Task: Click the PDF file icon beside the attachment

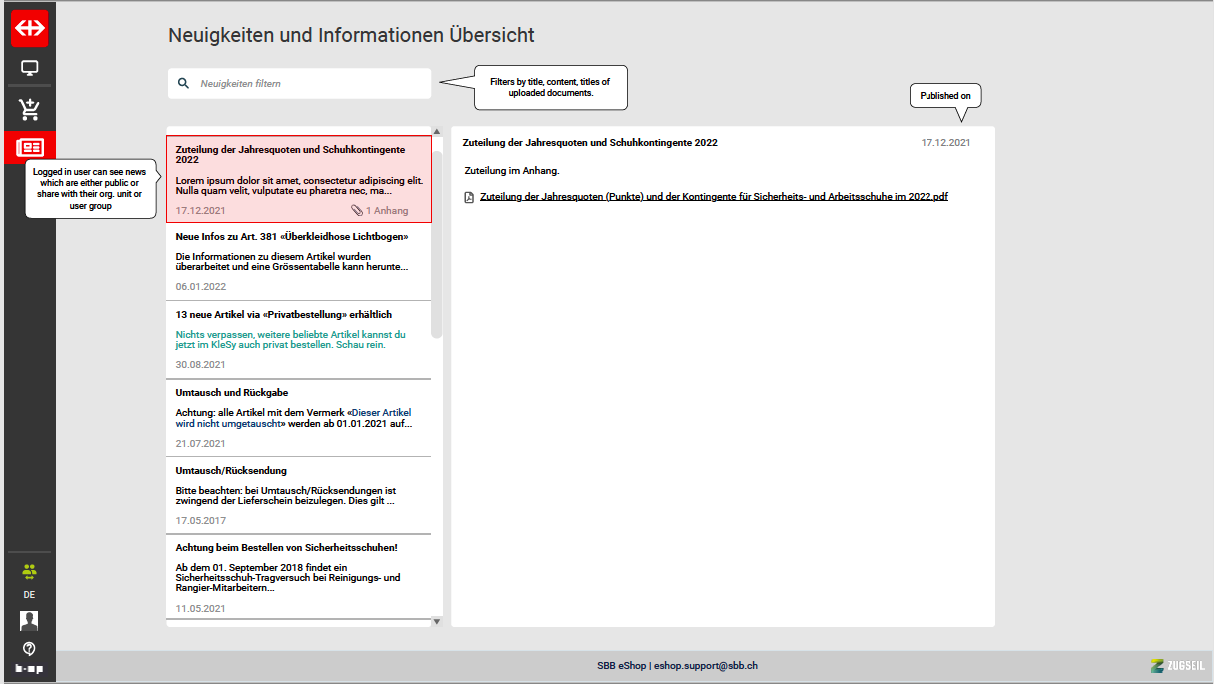Action: pyautogui.click(x=469, y=197)
